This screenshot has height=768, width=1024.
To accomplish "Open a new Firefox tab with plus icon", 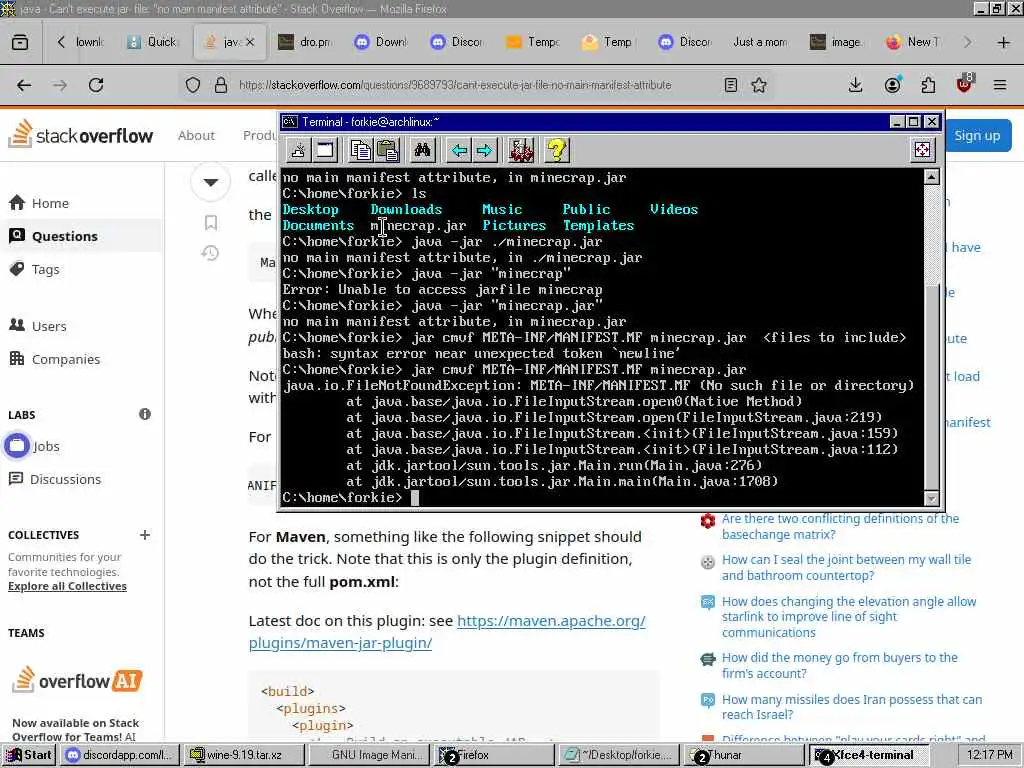I will point(1004,42).
